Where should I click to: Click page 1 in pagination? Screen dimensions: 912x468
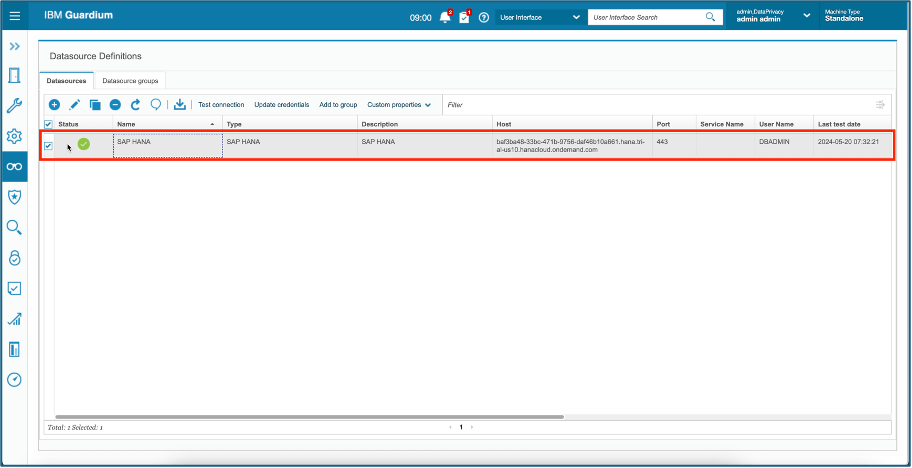(461, 427)
